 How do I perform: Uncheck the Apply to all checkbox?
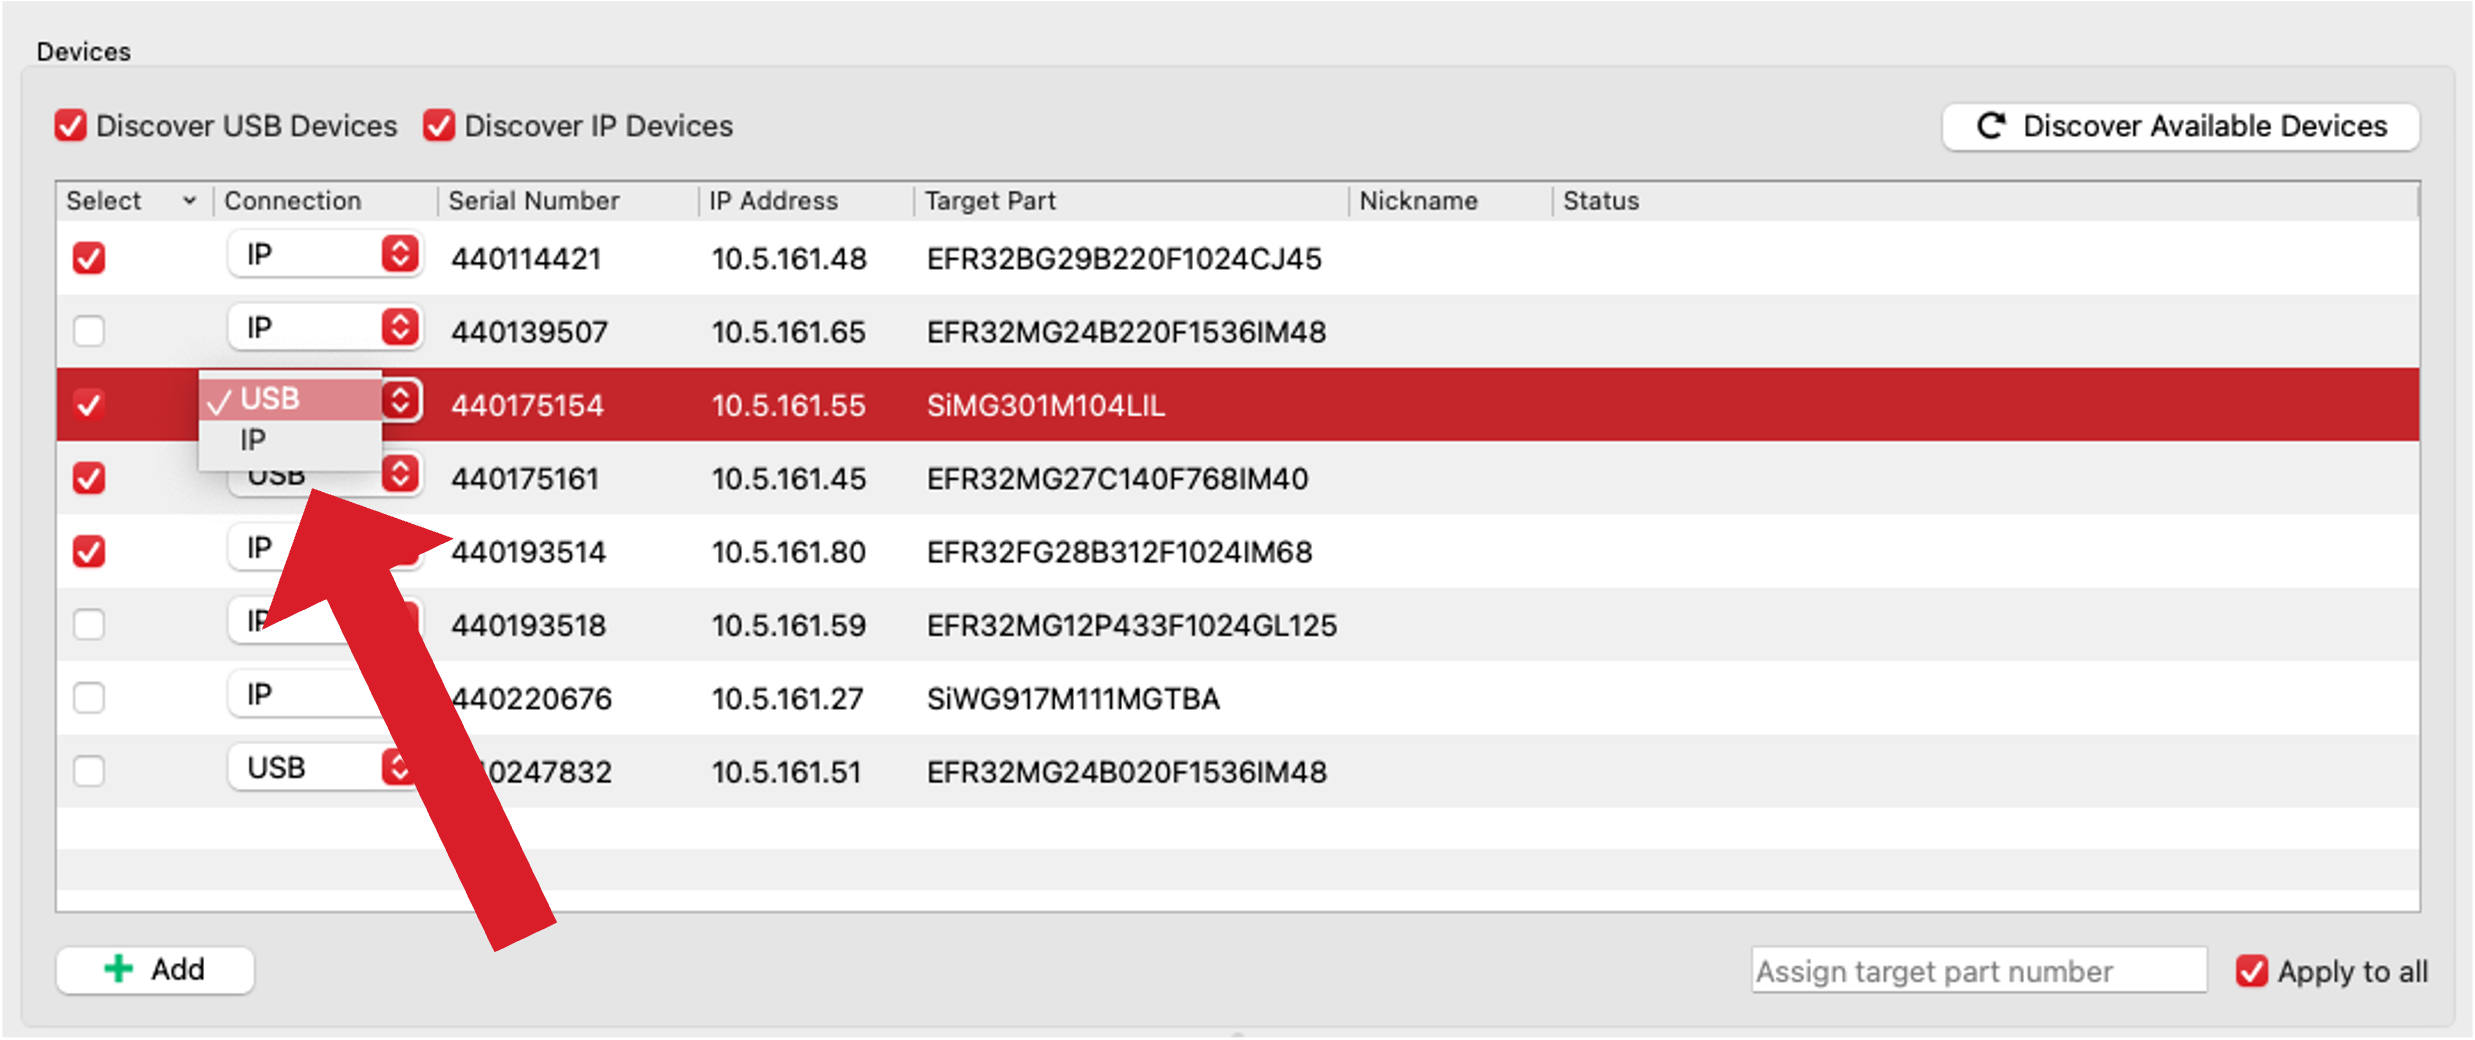2251,971
